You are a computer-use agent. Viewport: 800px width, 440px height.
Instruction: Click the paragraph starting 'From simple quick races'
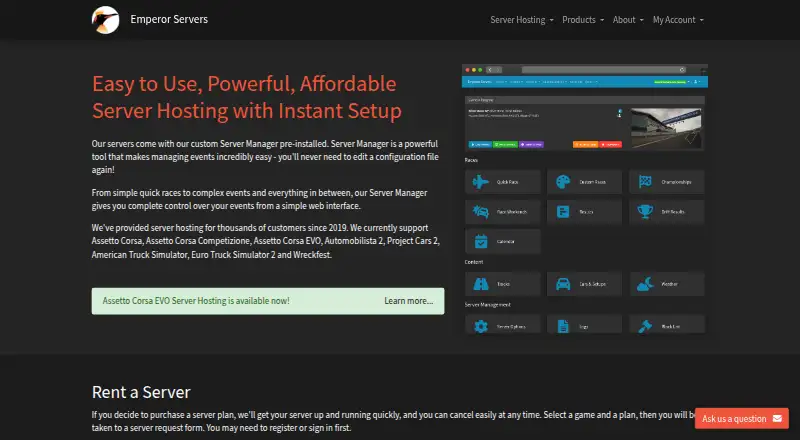[260, 199]
